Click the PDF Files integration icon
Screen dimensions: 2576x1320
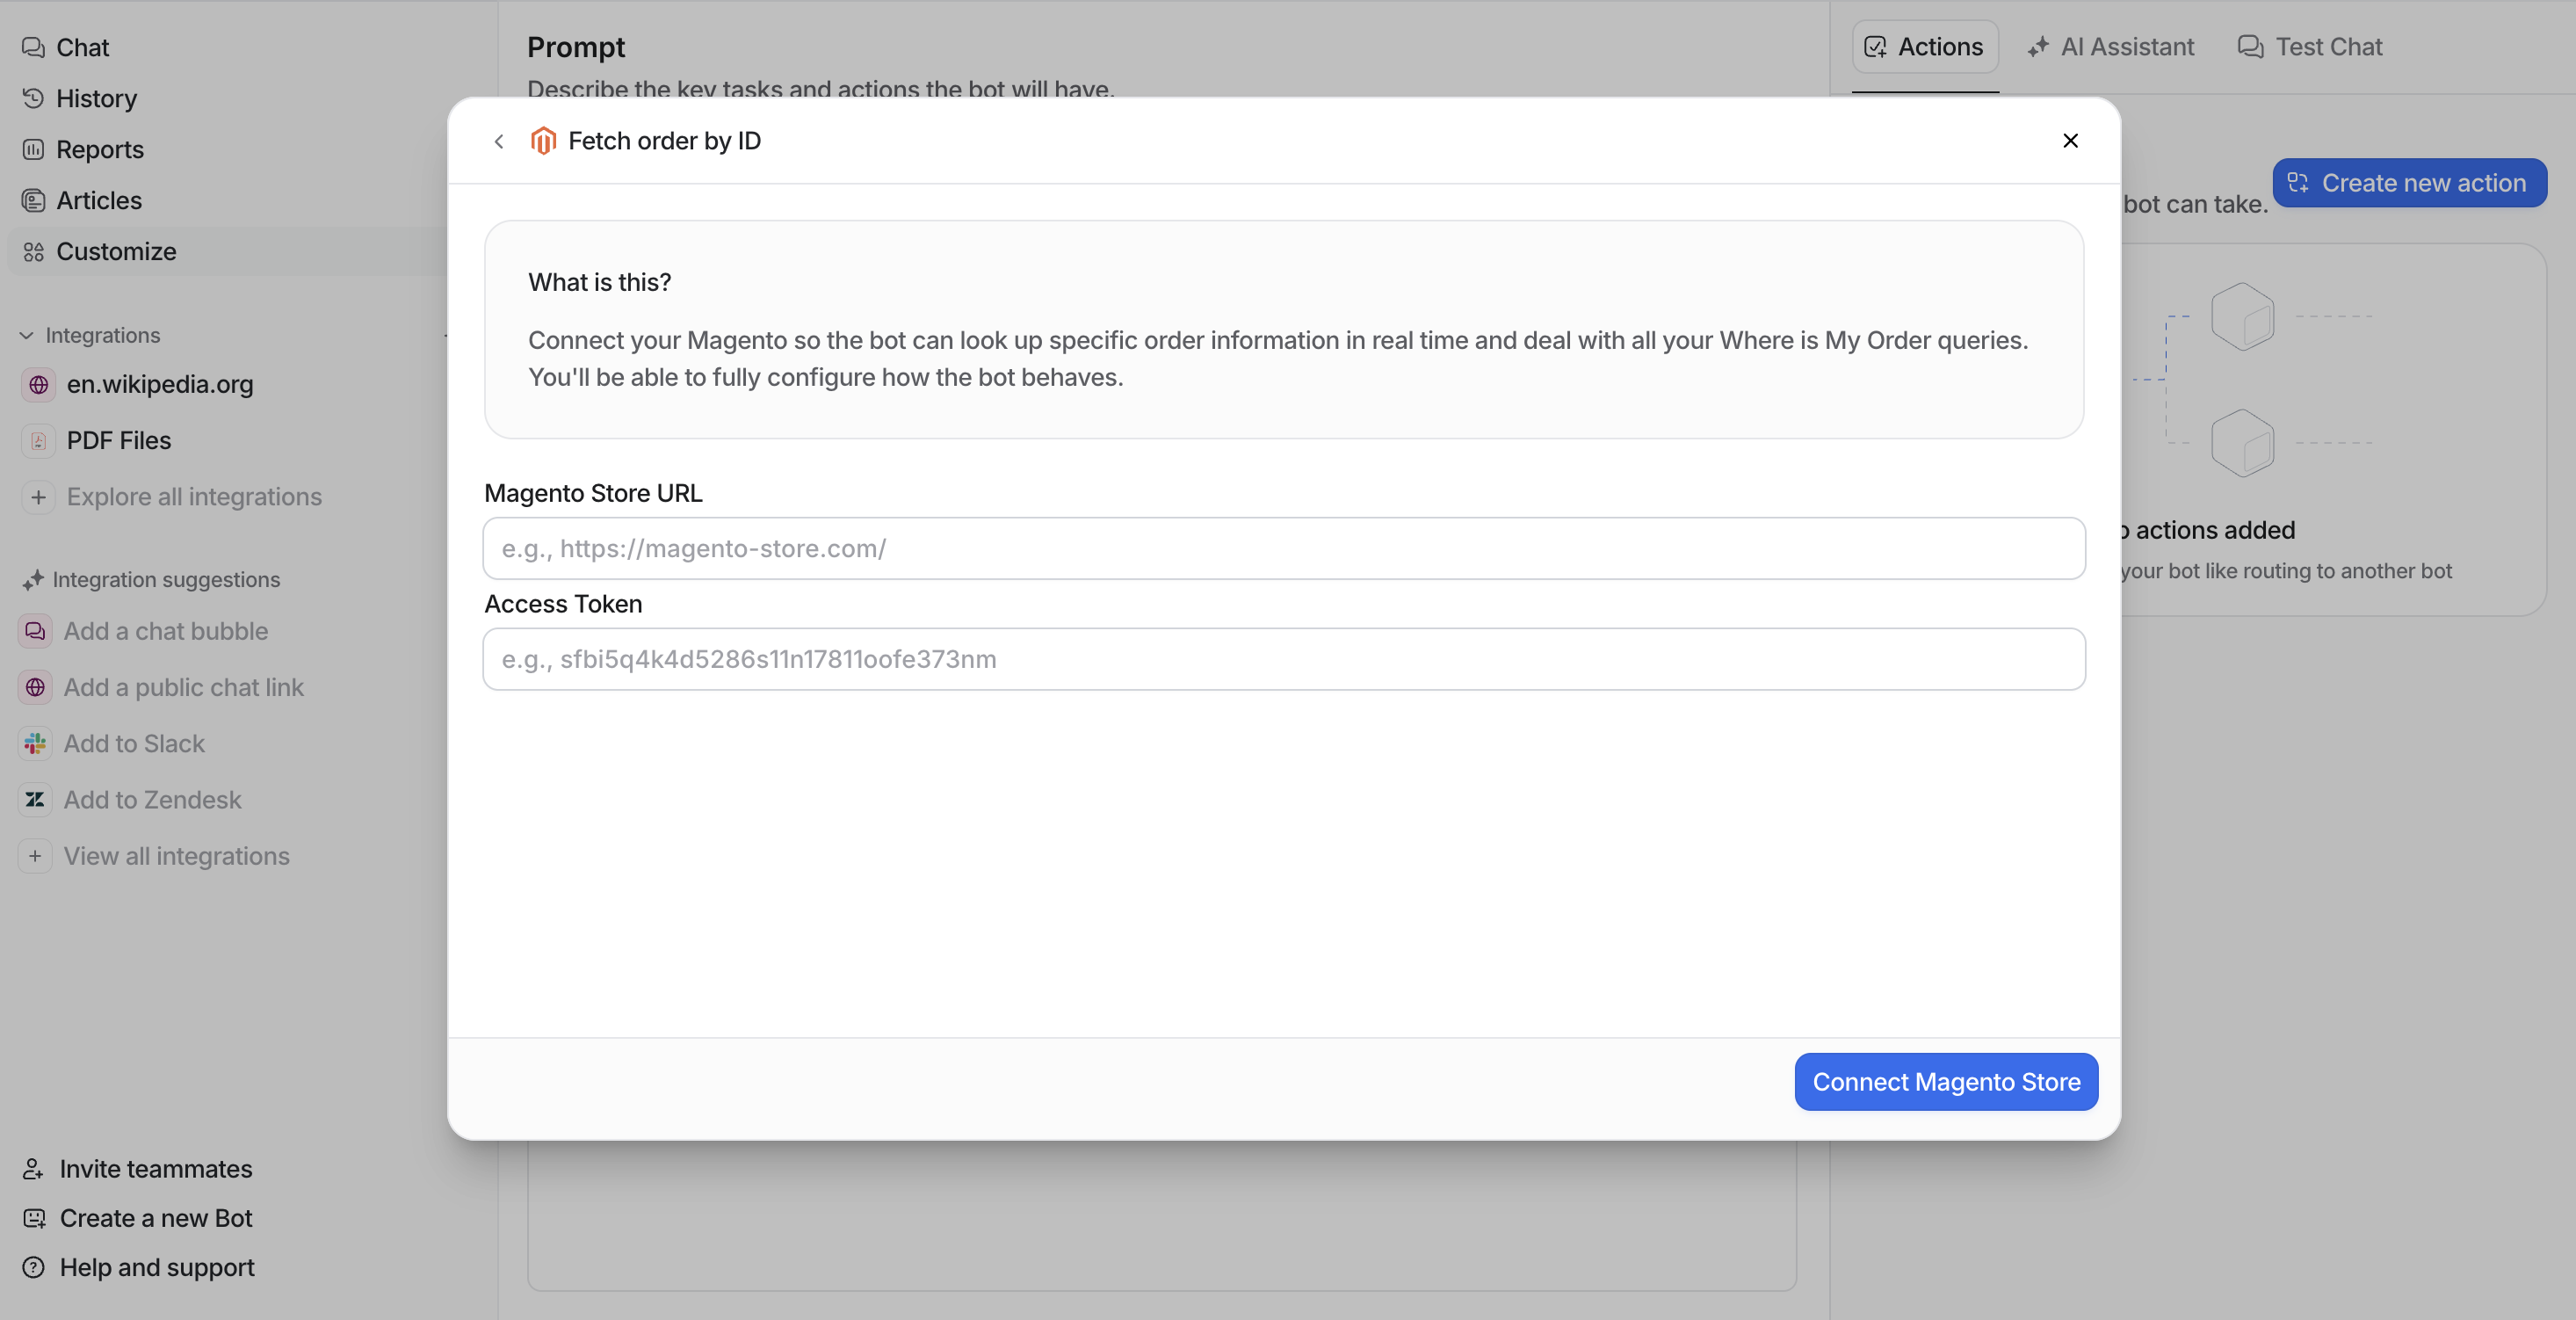(x=38, y=440)
